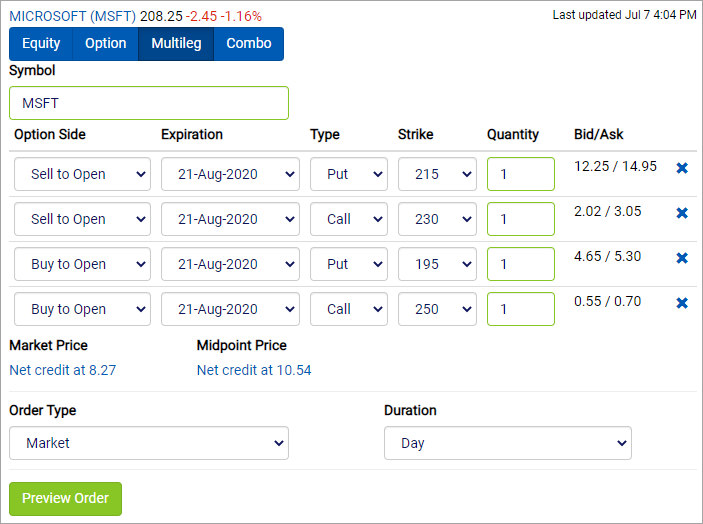Select the Multileg tab

(x=176, y=43)
